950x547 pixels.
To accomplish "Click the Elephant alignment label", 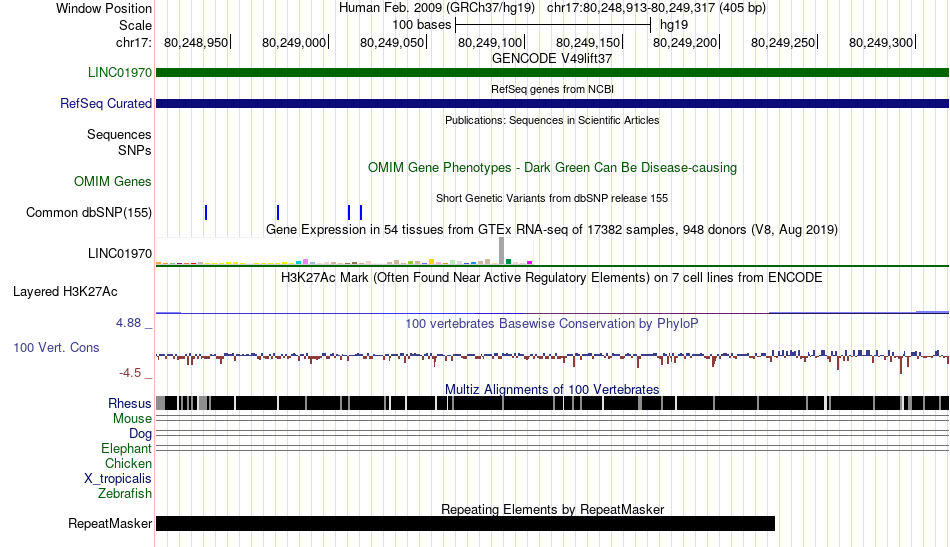I will click(126, 449).
